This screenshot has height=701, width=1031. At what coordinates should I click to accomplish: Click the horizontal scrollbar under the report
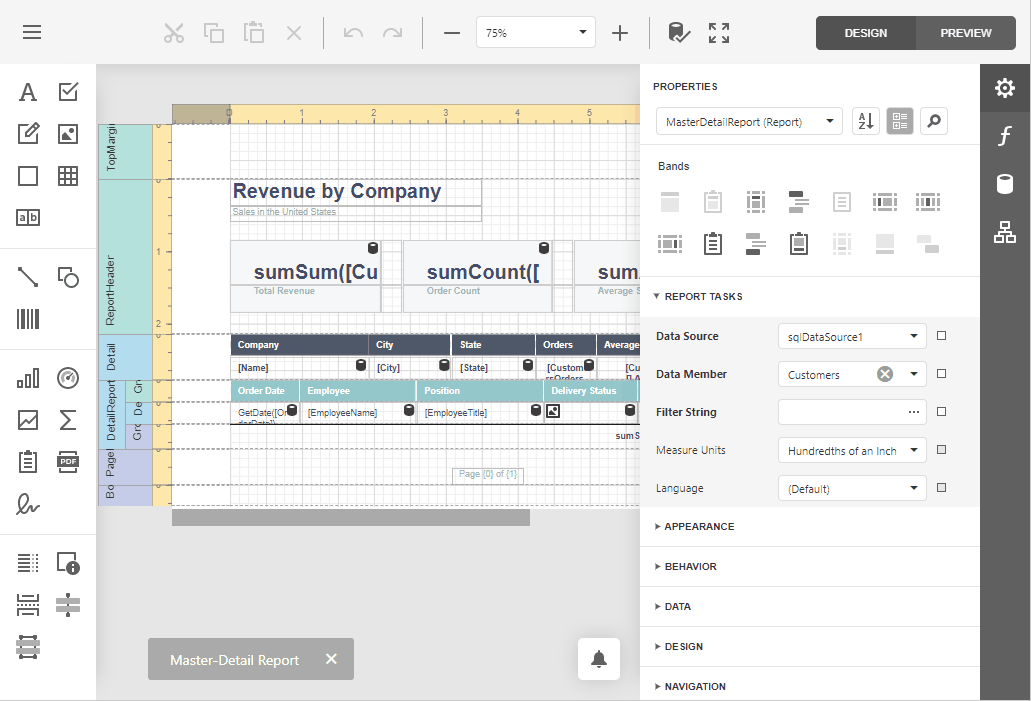pos(350,517)
